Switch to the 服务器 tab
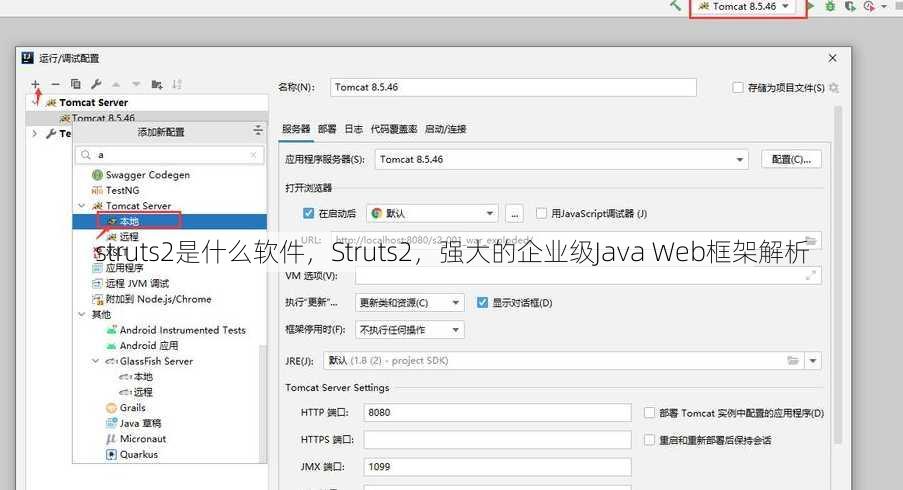903x490 pixels. [x=296, y=129]
